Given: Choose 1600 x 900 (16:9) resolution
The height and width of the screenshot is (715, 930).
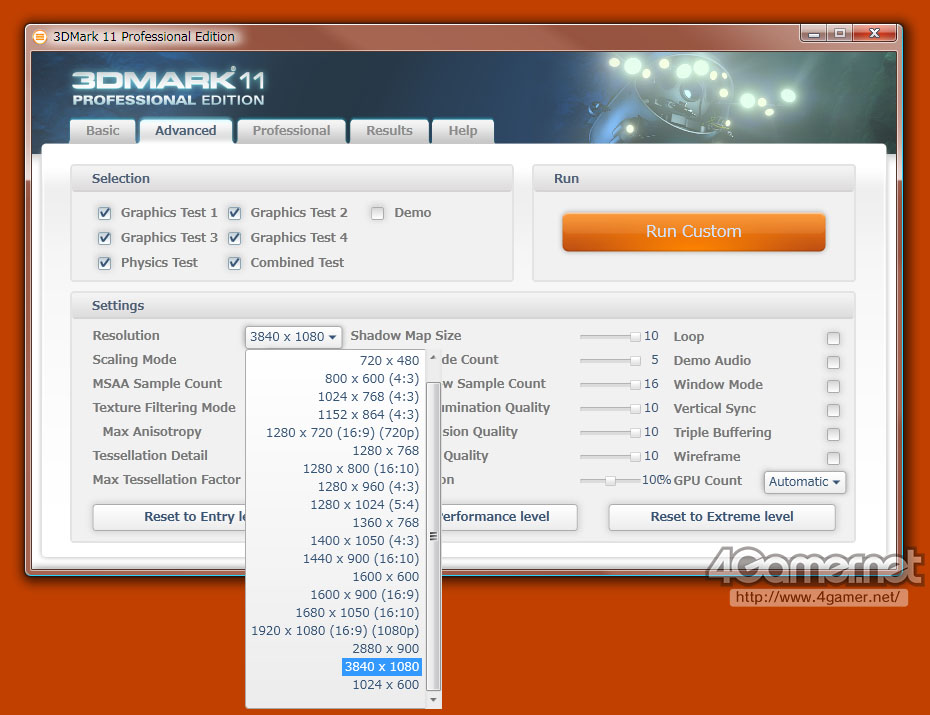Looking at the screenshot, I should click(x=365, y=595).
